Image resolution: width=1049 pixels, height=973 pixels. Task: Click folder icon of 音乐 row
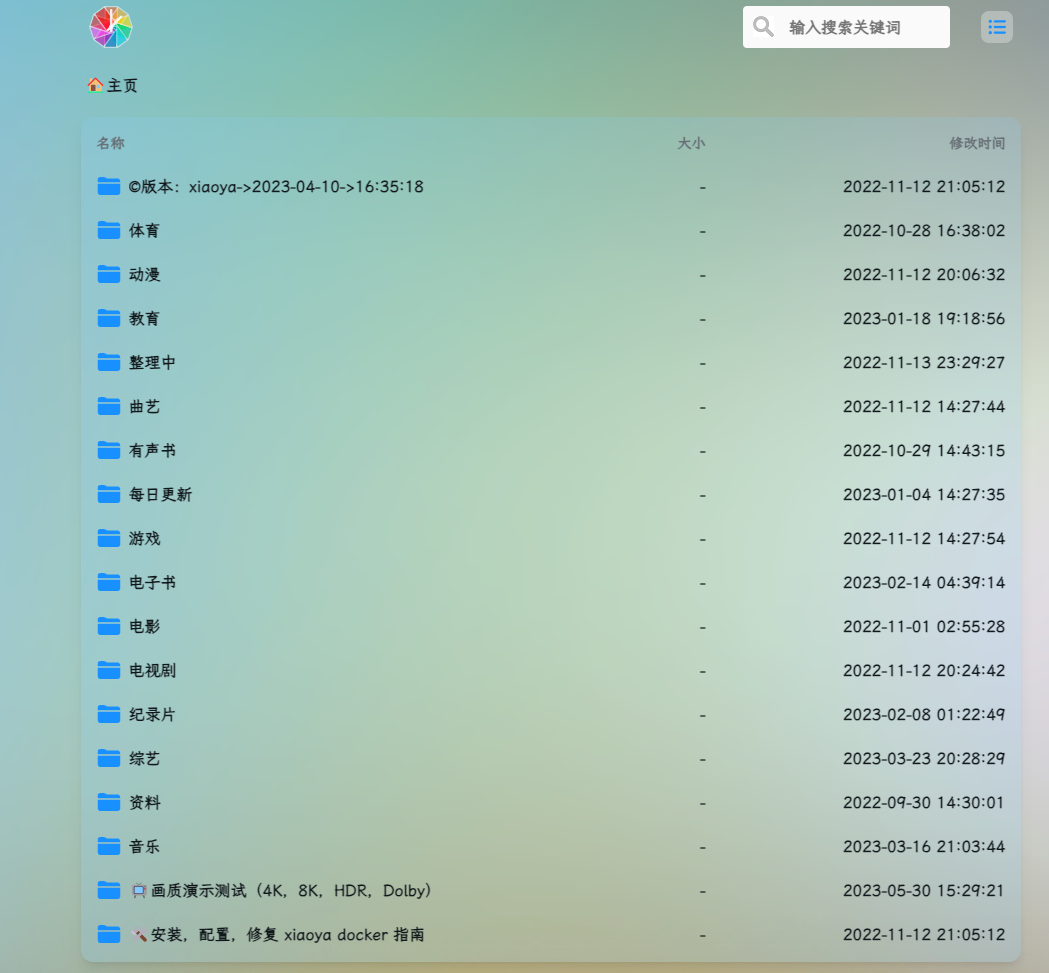tap(108, 847)
